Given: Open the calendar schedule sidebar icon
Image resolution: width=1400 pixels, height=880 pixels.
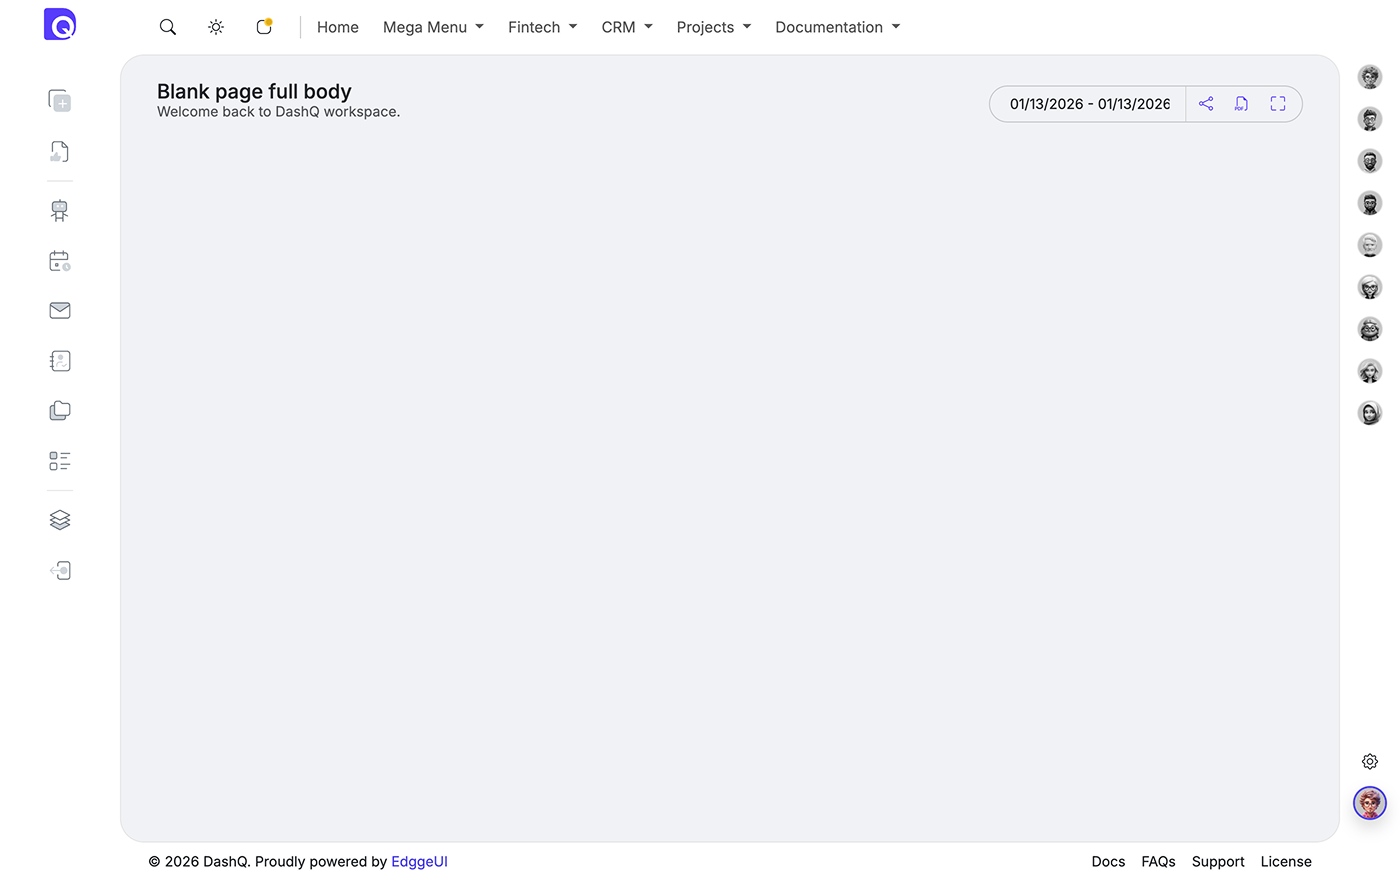Looking at the screenshot, I should pyautogui.click(x=60, y=261).
